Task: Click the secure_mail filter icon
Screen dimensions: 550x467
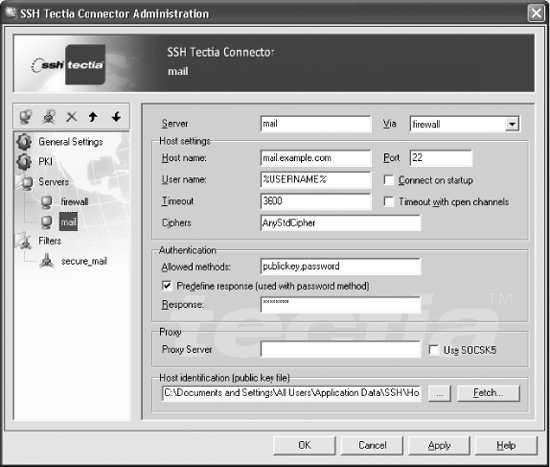Action: tap(47, 261)
